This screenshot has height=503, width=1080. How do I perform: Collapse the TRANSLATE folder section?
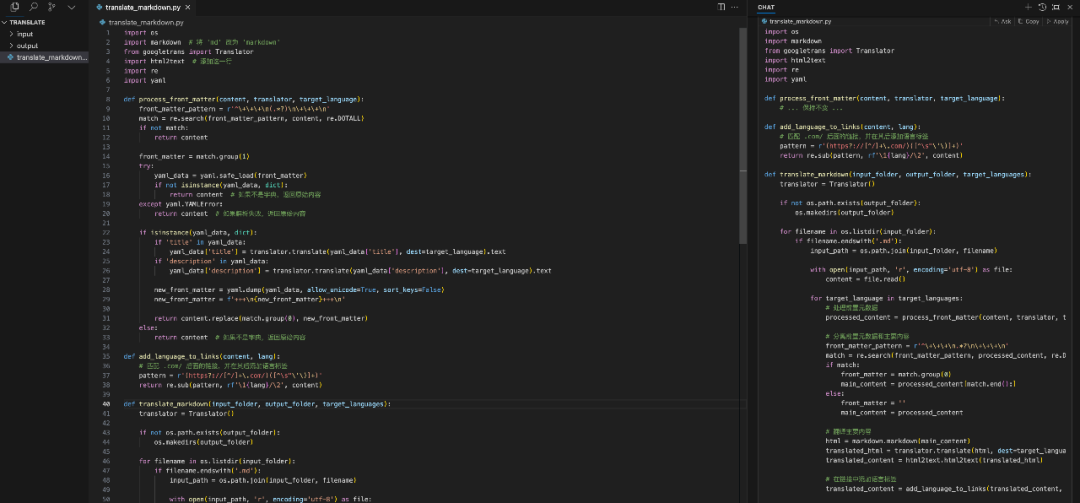[44, 22]
